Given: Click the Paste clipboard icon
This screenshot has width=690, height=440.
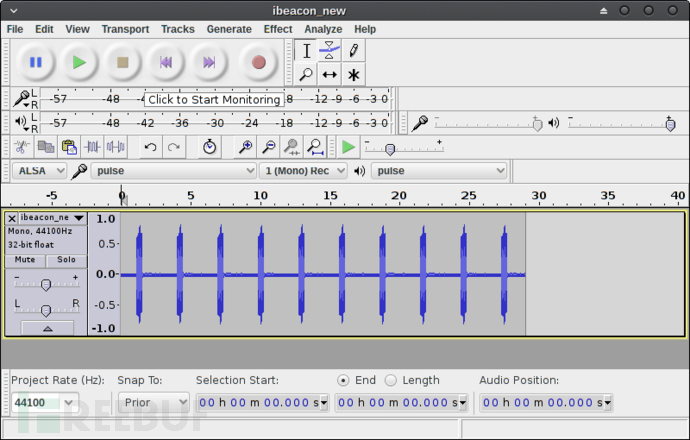Looking at the screenshot, I should click(69, 147).
